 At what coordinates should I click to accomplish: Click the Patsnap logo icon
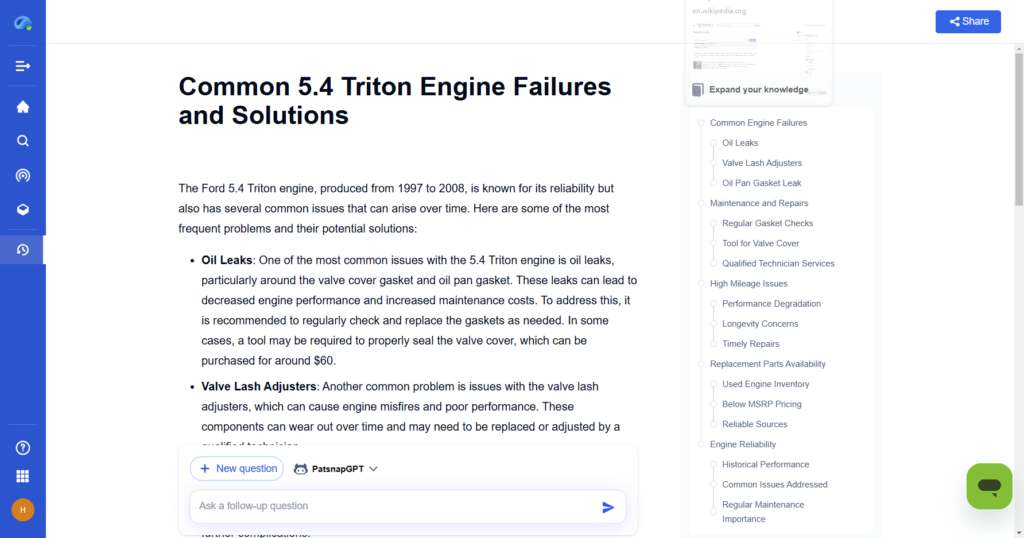click(x=22, y=22)
